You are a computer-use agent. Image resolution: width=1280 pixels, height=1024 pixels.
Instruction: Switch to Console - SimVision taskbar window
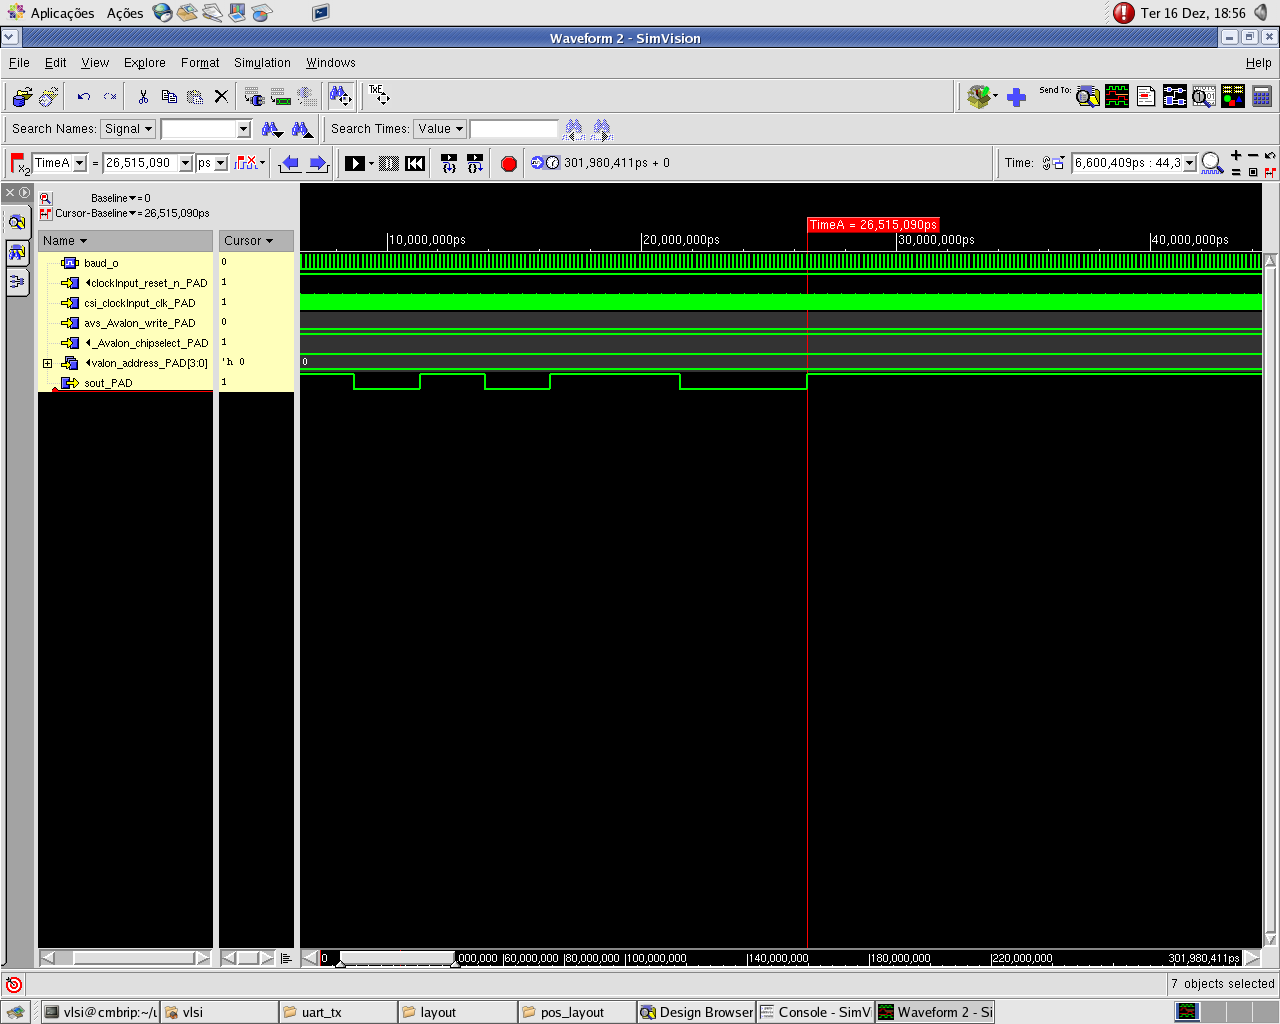click(816, 1012)
